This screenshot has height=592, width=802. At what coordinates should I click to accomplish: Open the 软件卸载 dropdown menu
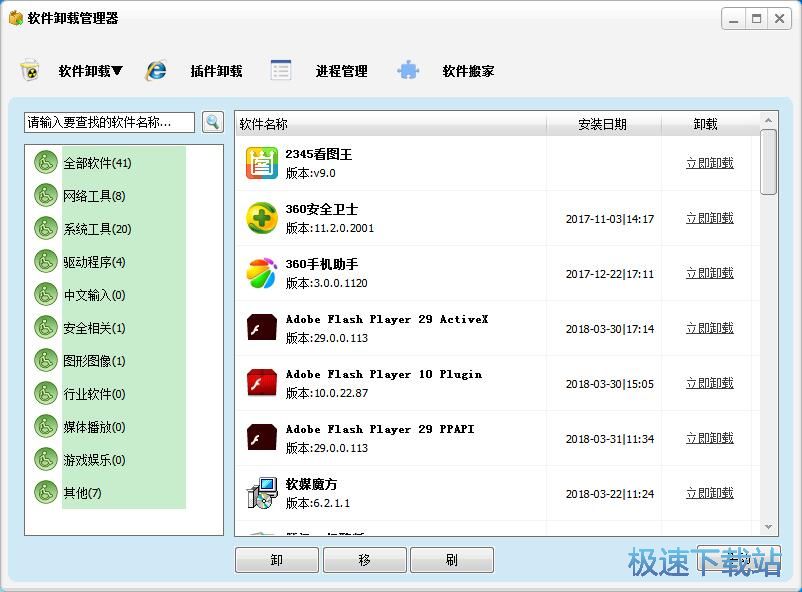click(x=90, y=71)
